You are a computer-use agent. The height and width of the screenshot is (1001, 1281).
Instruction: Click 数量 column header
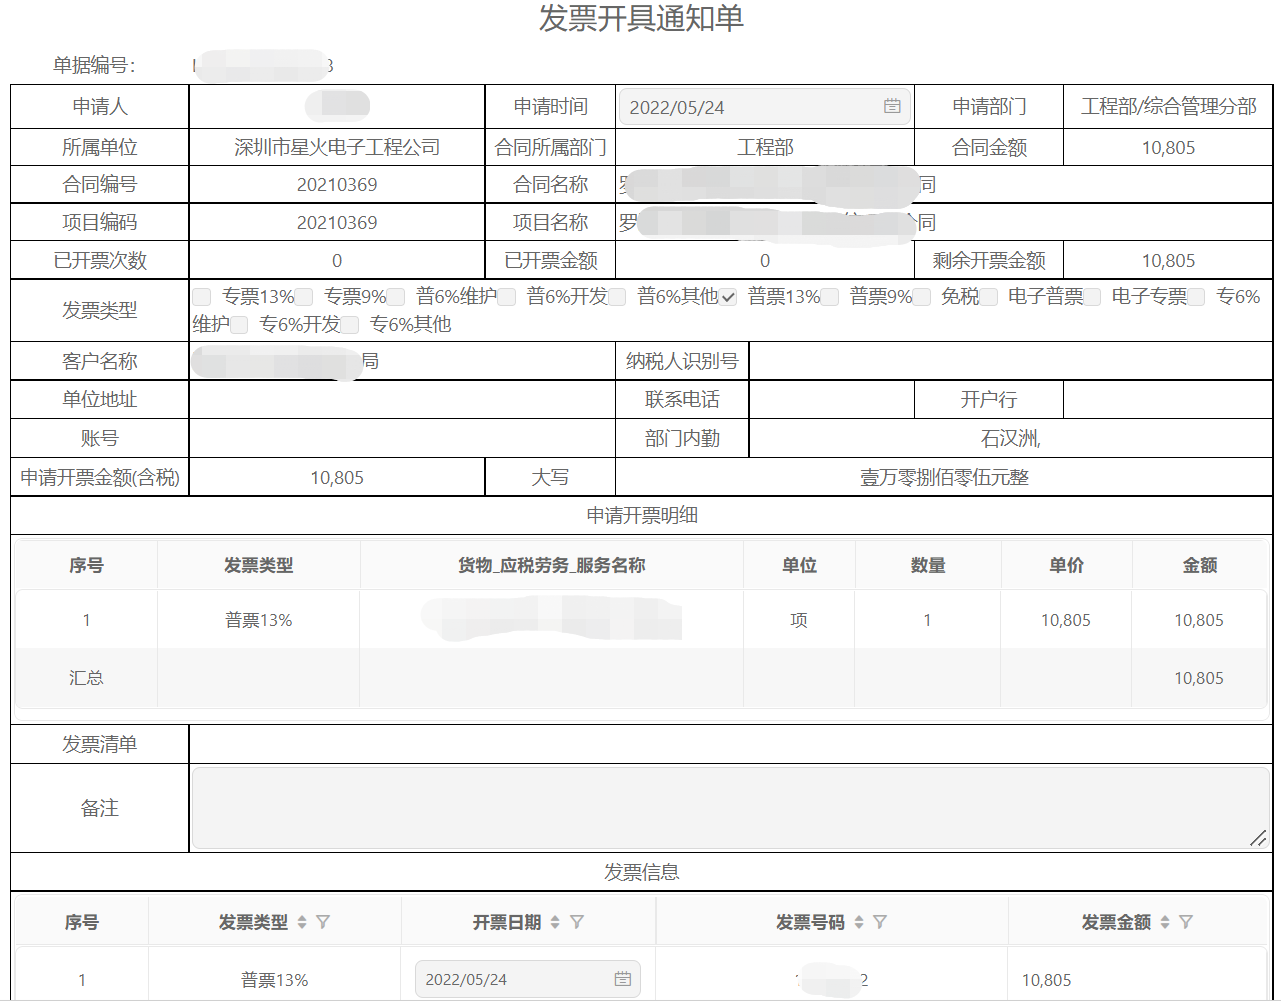(x=928, y=565)
